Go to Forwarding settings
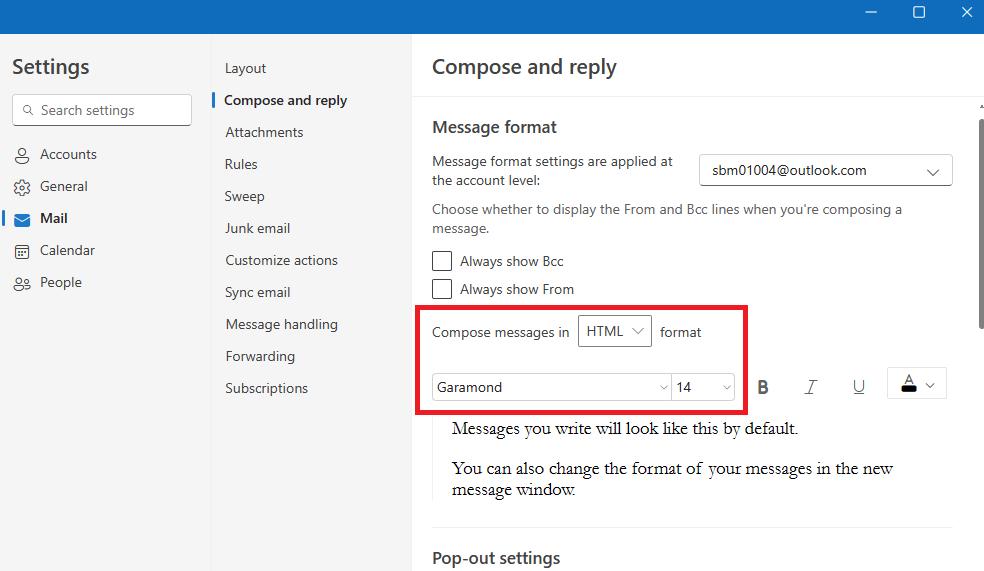984x571 pixels. pyautogui.click(x=260, y=356)
